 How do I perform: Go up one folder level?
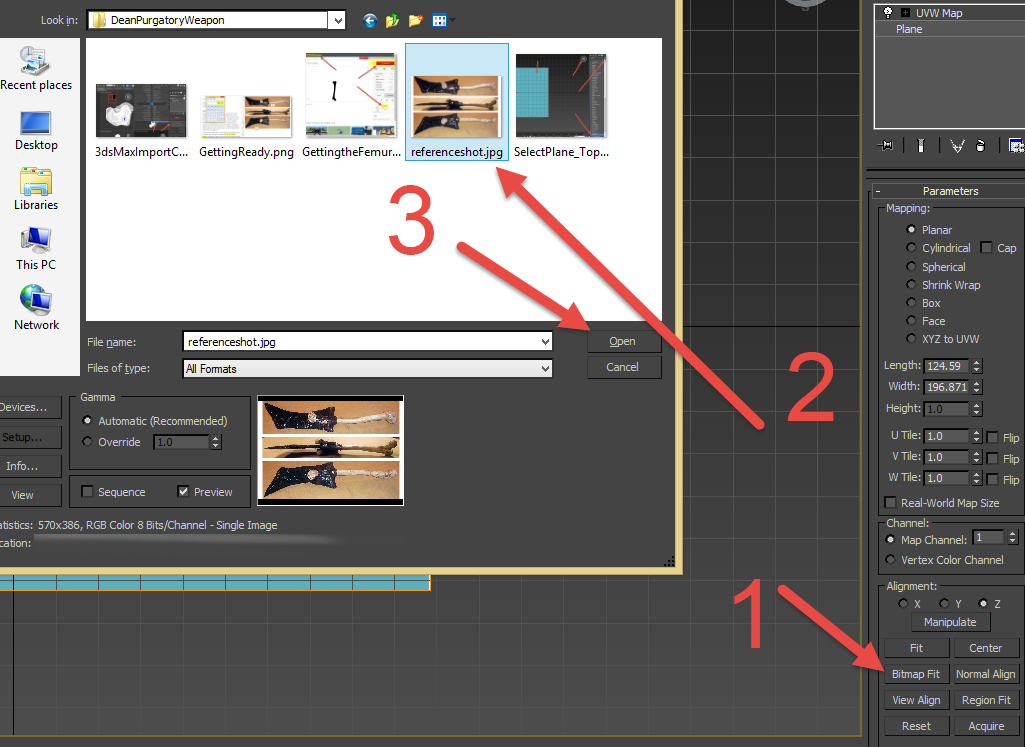392,21
